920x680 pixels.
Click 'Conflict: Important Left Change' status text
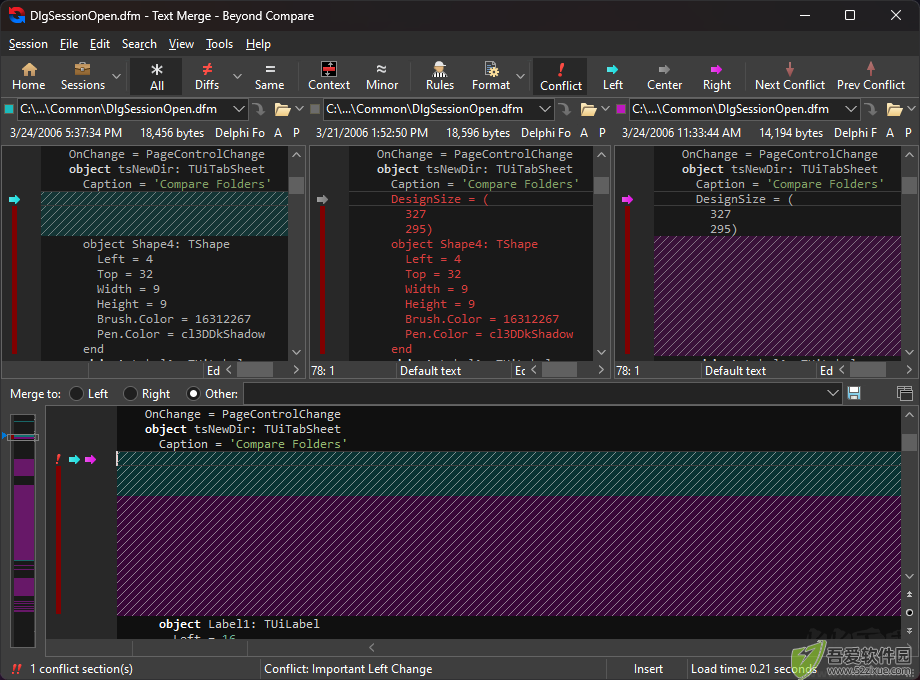tap(348, 669)
